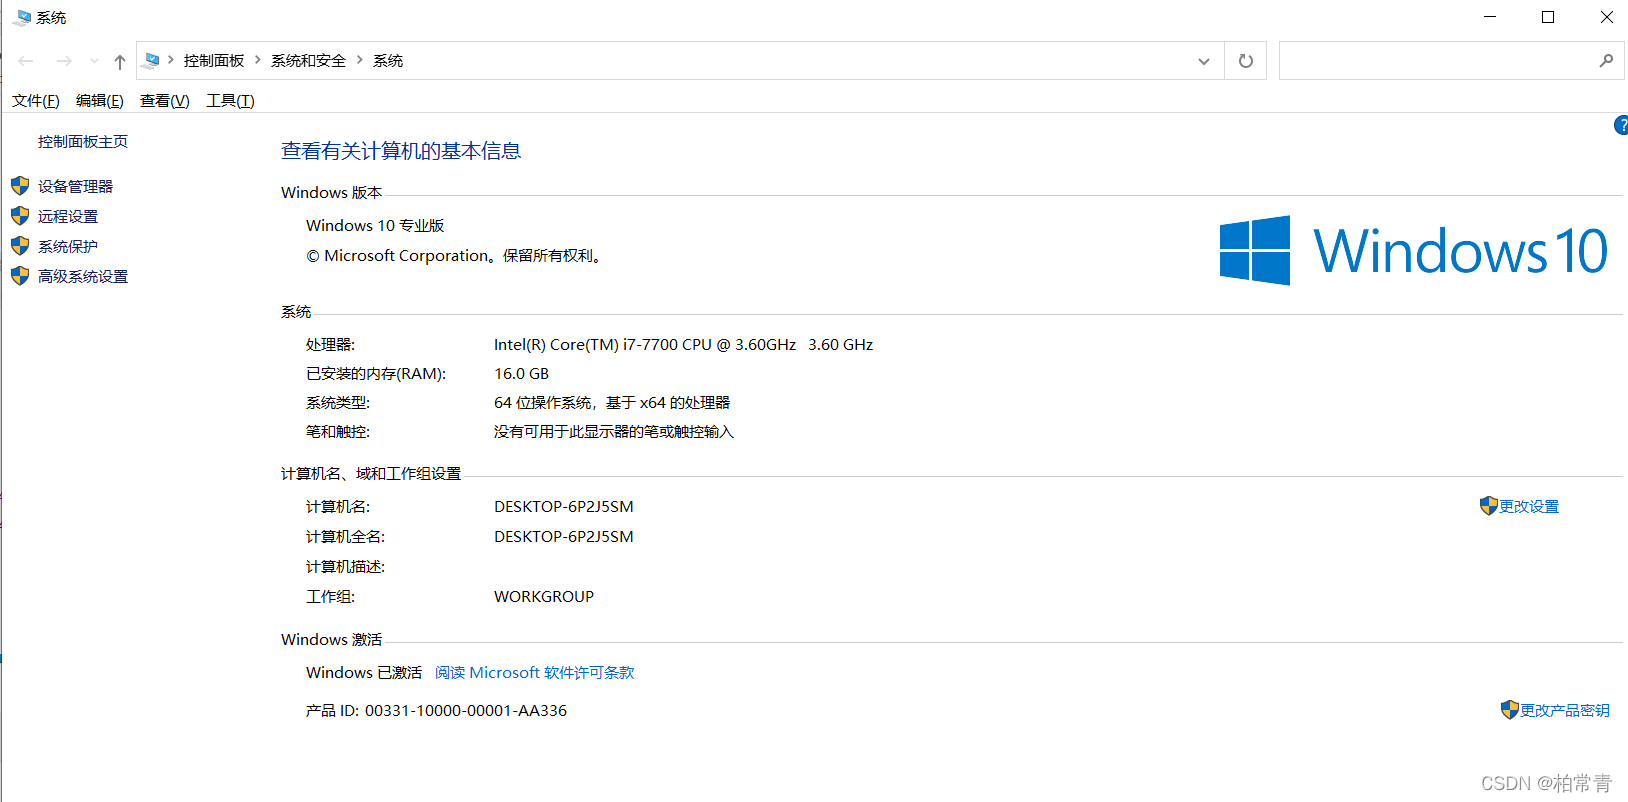Click the system icon in title bar

21,17
